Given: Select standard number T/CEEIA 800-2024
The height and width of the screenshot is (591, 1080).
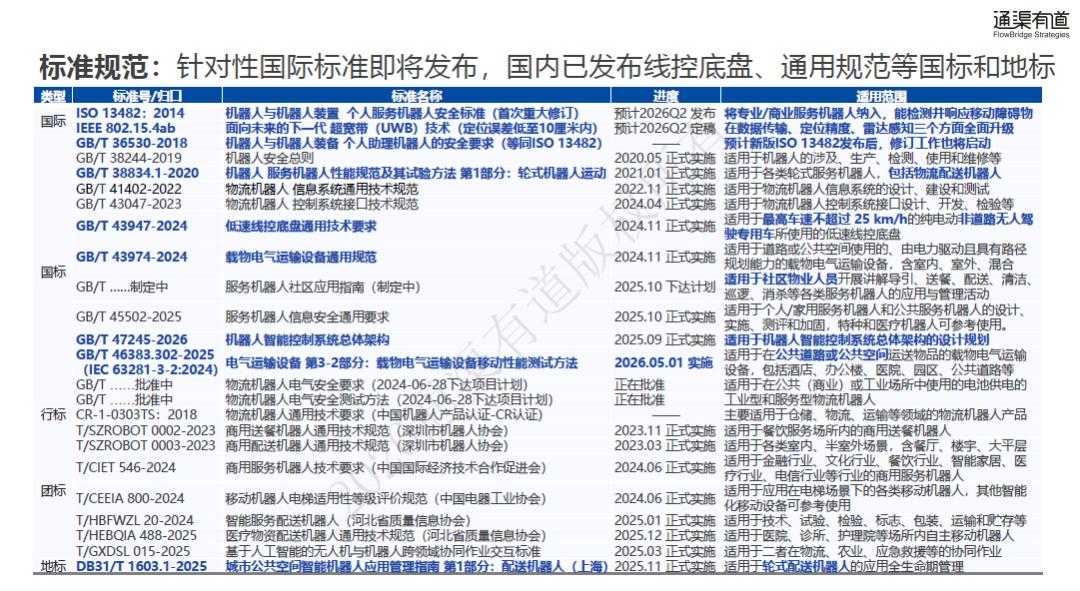Looking at the screenshot, I should (x=130, y=498).
